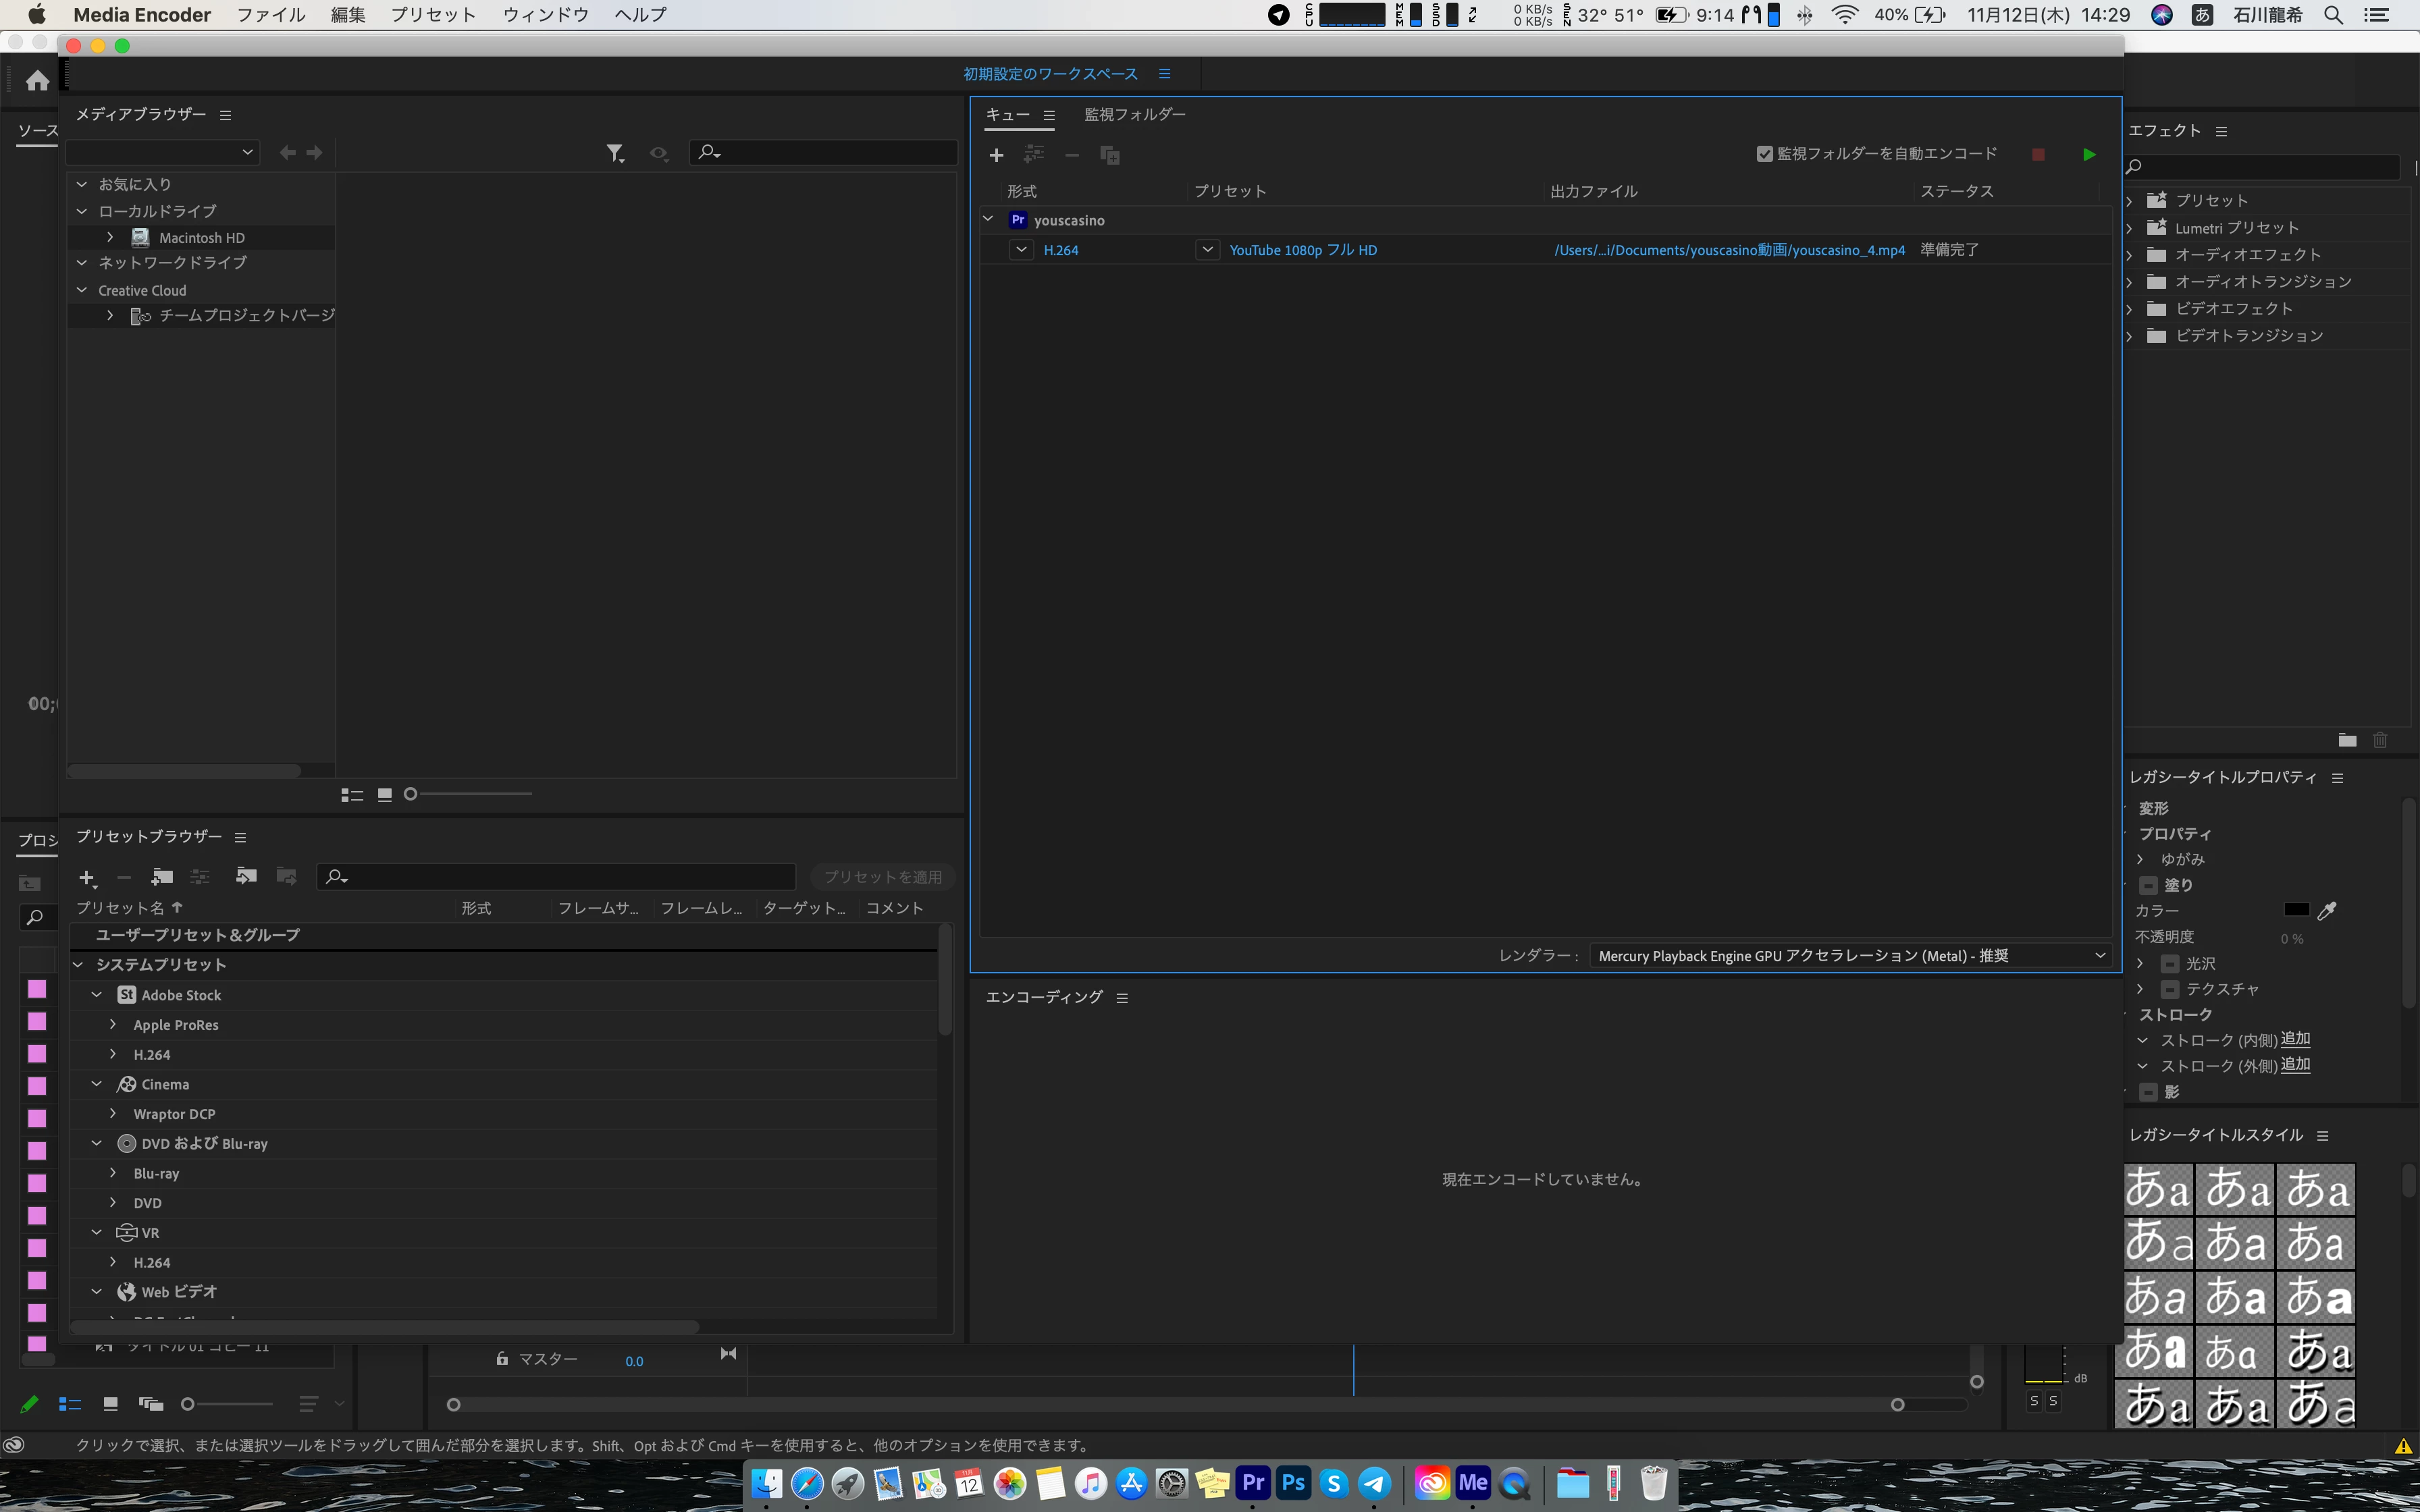Toggle the 影 checkbox
This screenshot has height=1512, width=2420.
pyautogui.click(x=2148, y=1092)
